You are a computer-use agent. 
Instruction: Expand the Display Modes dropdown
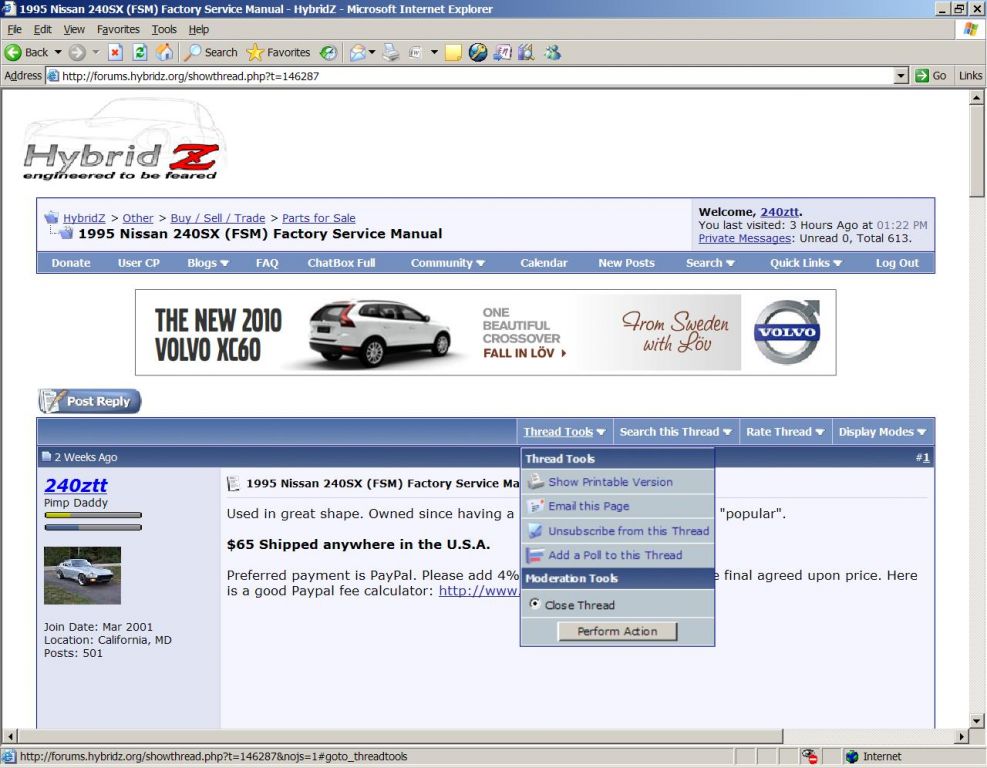882,432
